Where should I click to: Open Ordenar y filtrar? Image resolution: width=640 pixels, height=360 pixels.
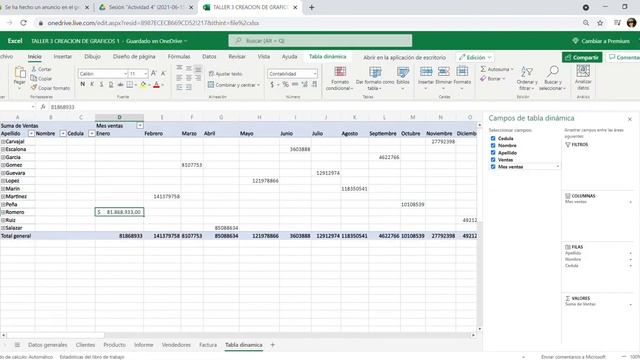pos(527,78)
